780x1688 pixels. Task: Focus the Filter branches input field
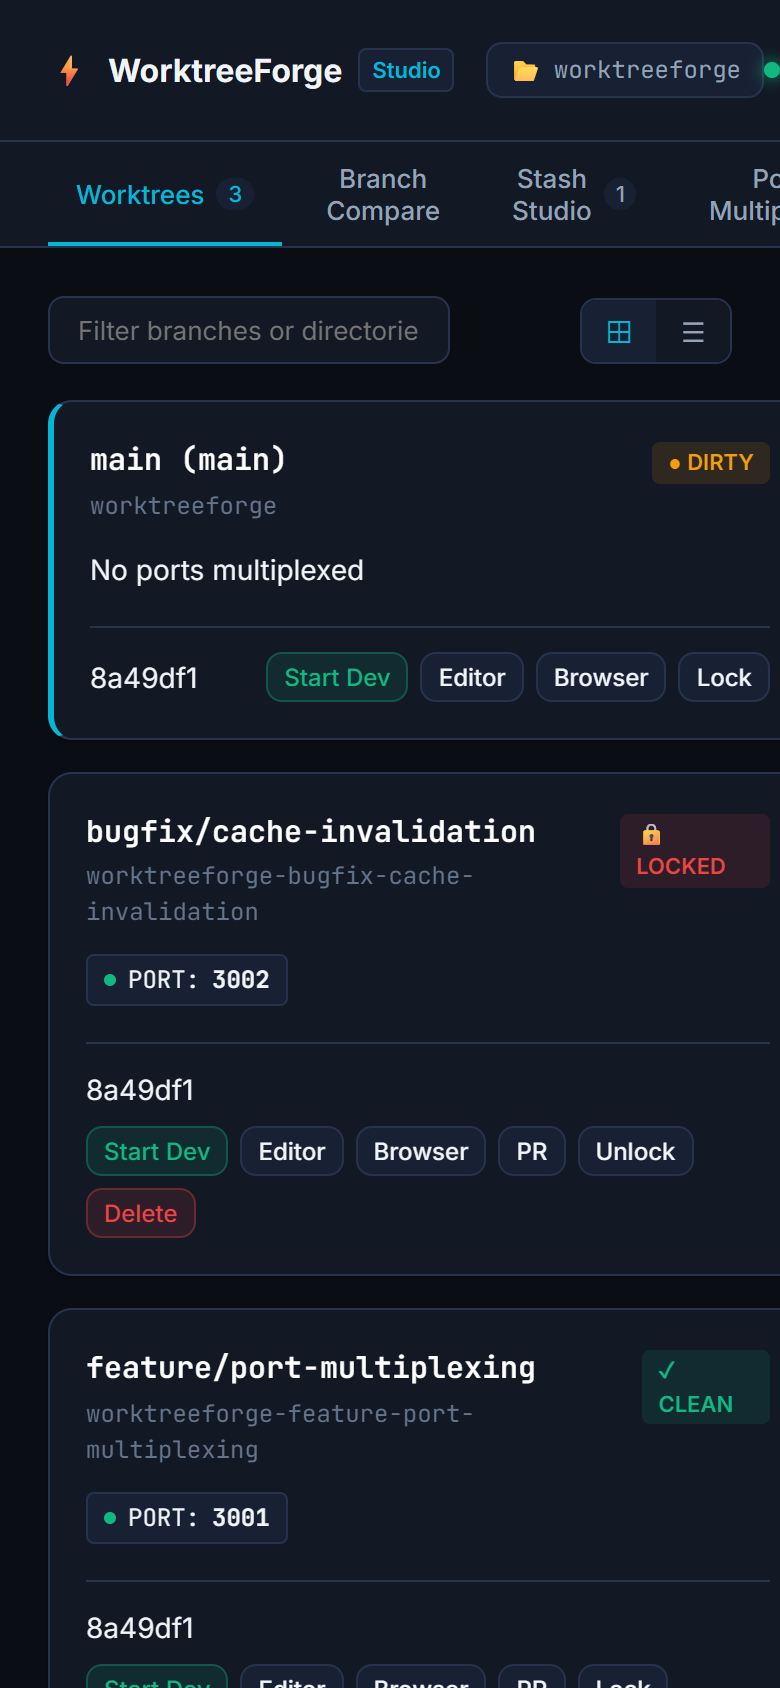point(249,330)
